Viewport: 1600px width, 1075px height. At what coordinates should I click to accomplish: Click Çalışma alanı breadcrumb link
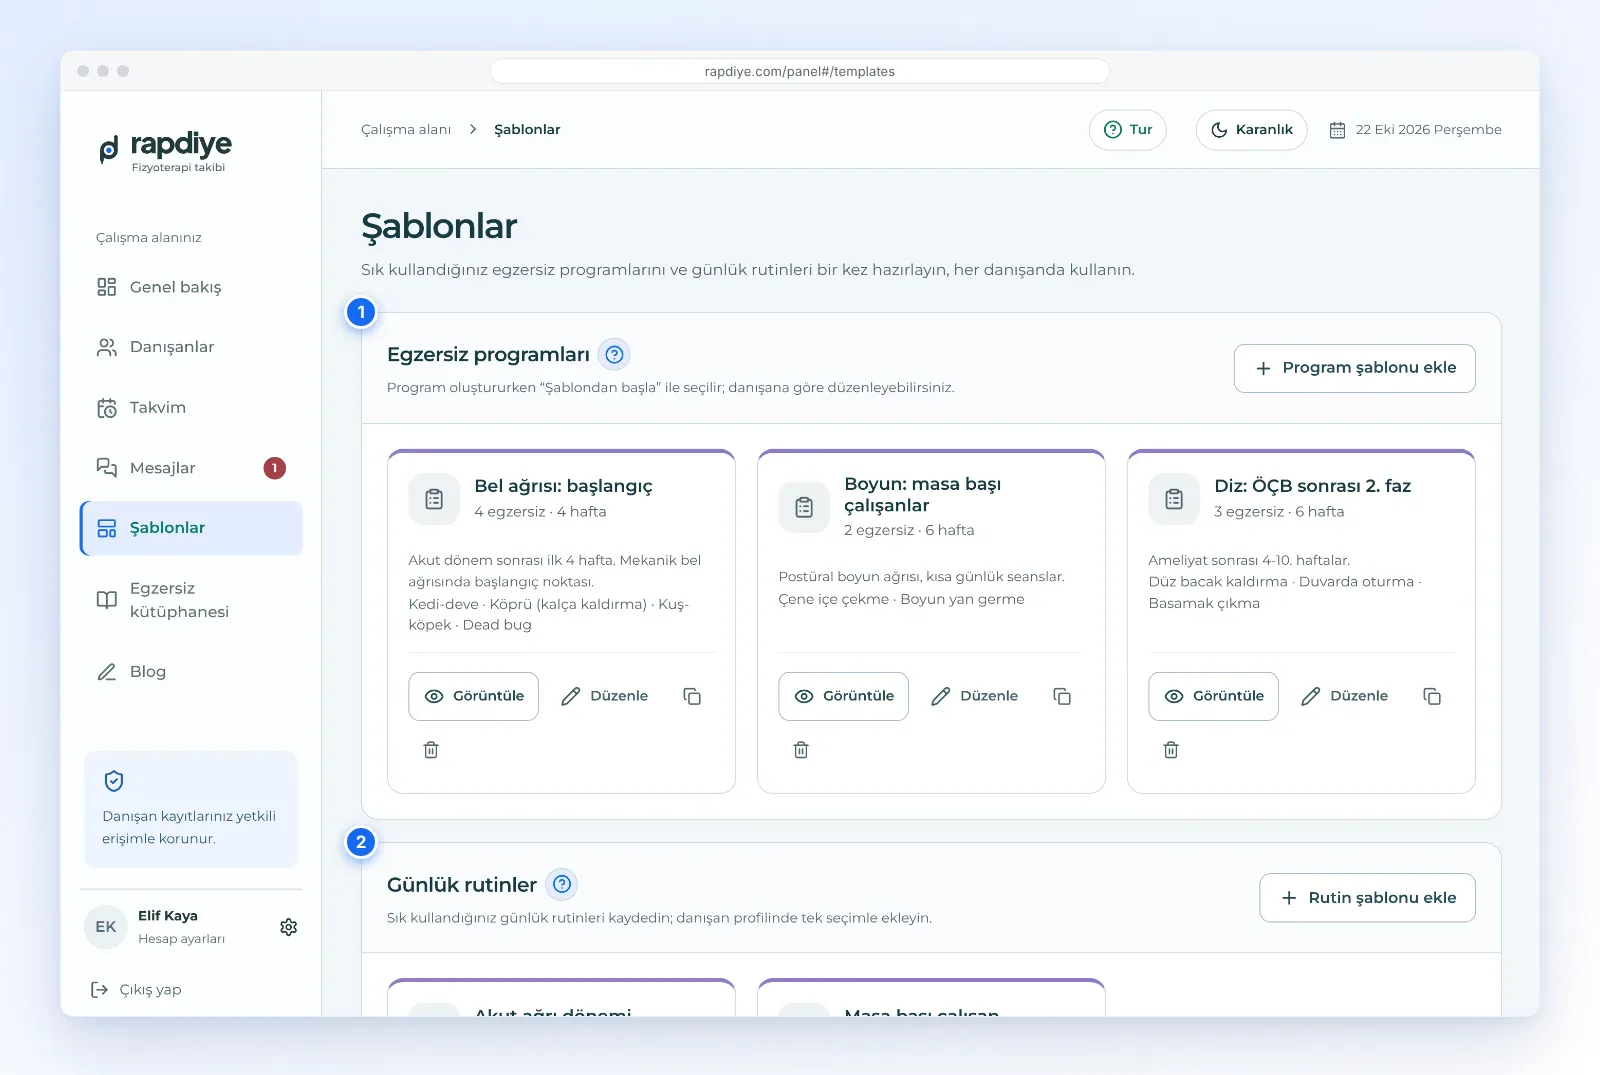coord(406,130)
